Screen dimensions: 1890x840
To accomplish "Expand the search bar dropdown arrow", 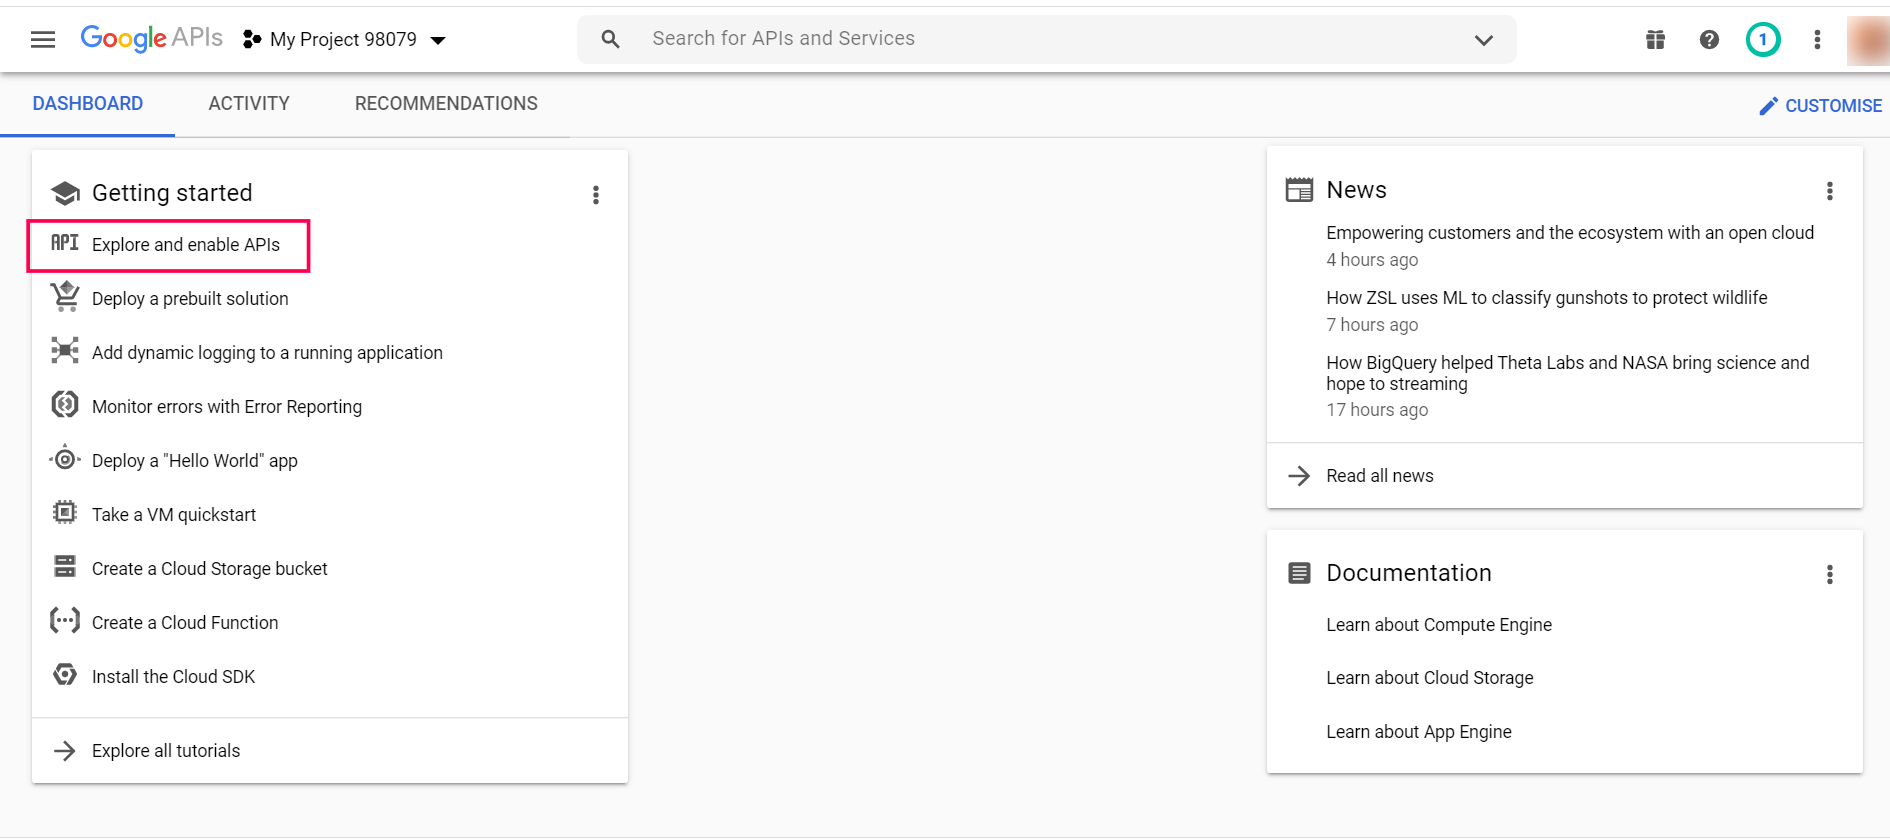I will tap(1483, 40).
